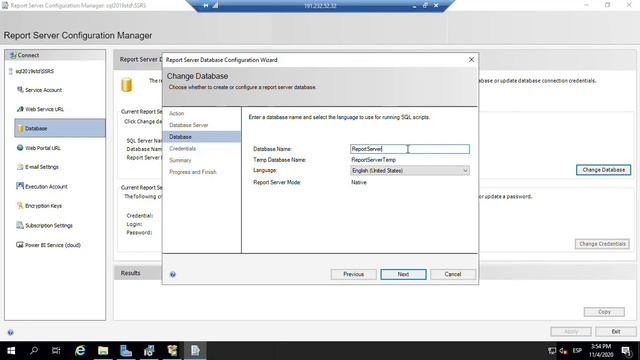Click the Exit button

coord(616,331)
